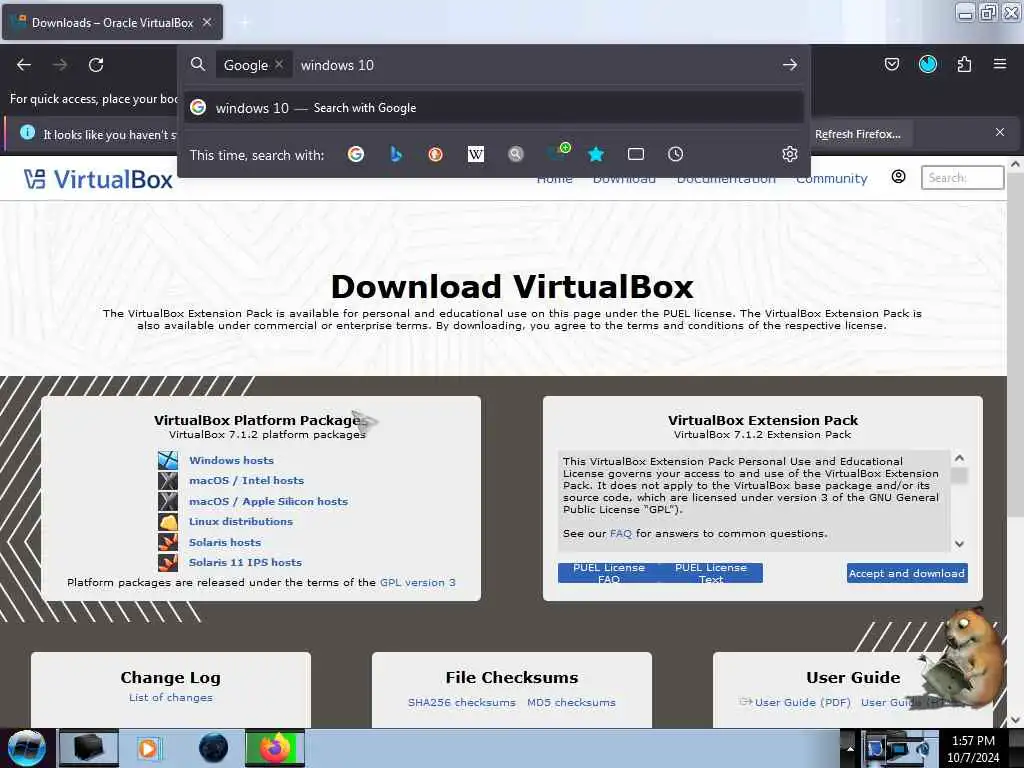
Task: Click the page scrollbar up arrow
Action: tap(1015, 165)
